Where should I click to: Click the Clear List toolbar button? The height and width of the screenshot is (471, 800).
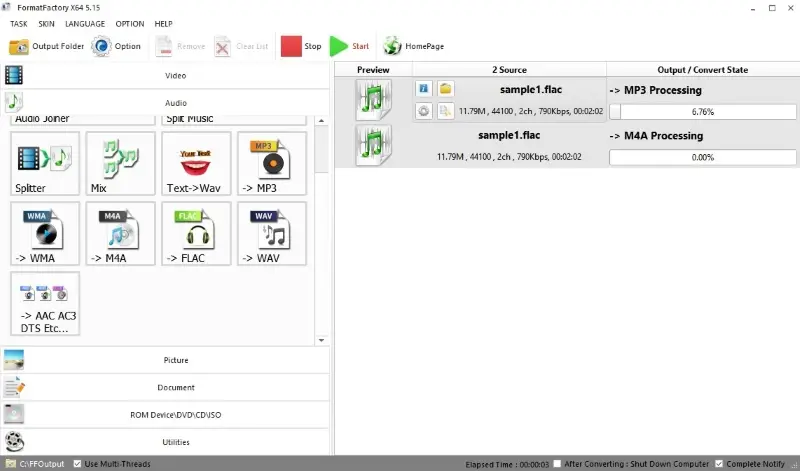(x=241, y=46)
